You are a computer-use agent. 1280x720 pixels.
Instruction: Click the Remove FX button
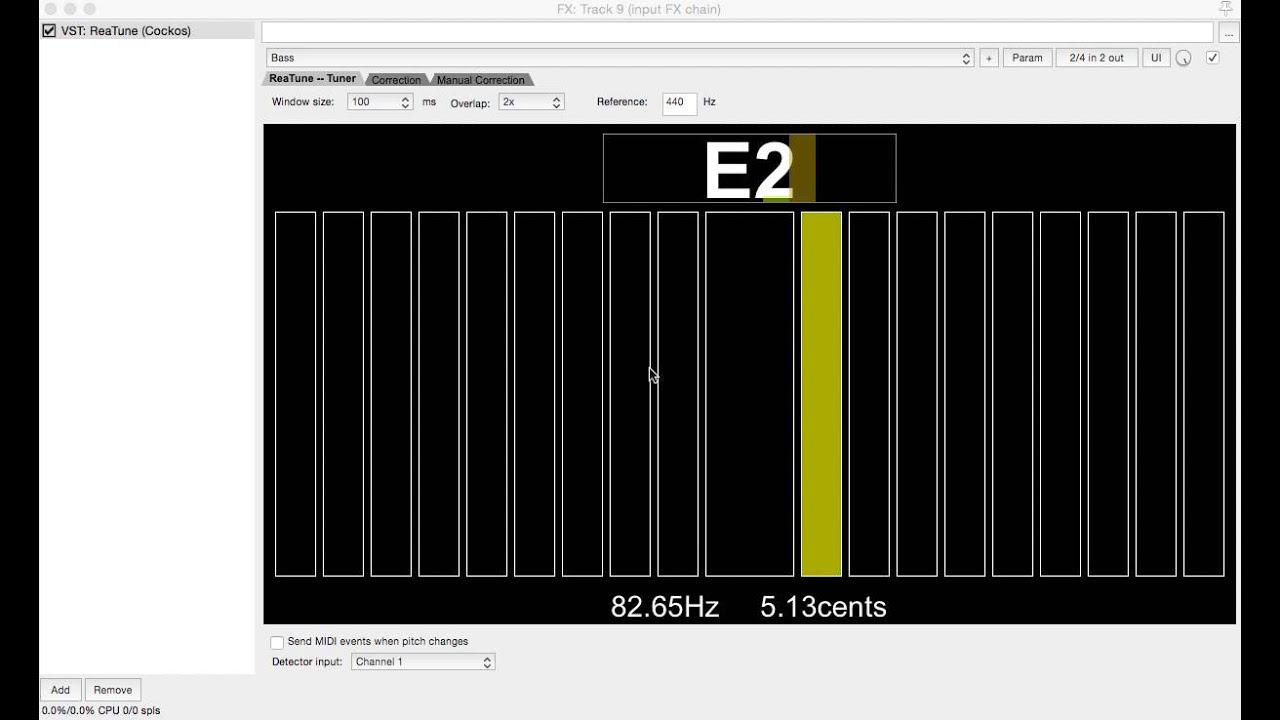pos(113,690)
